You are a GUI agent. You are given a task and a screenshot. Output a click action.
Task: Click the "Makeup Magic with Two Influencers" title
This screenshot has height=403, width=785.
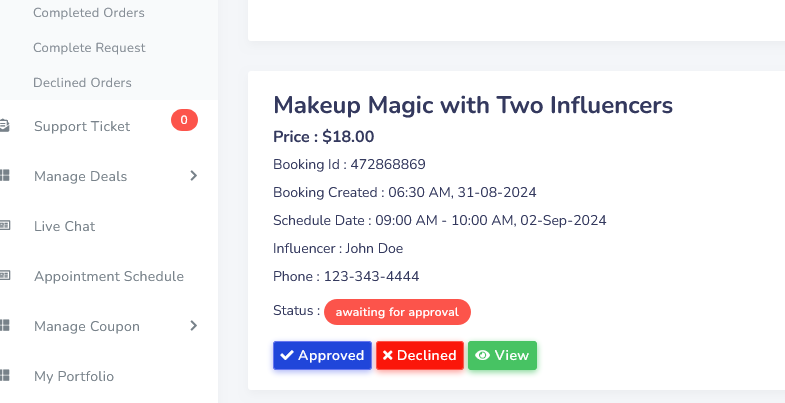point(473,105)
